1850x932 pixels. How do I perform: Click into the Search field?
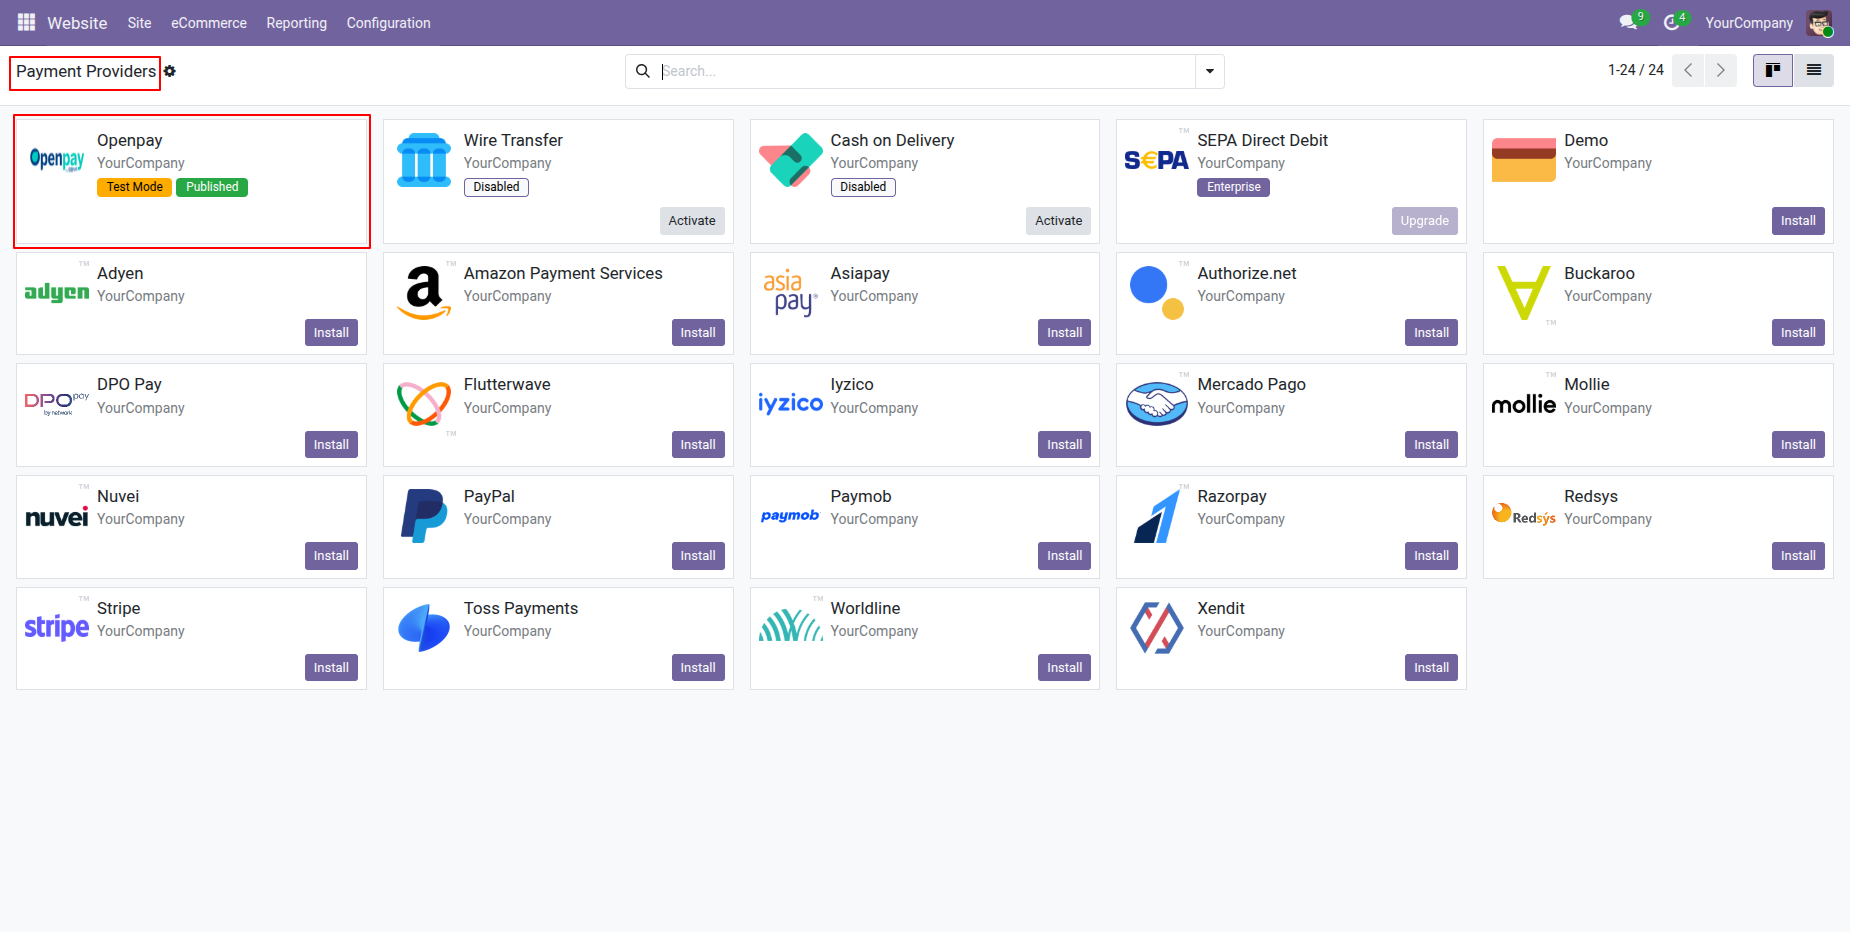tap(925, 71)
